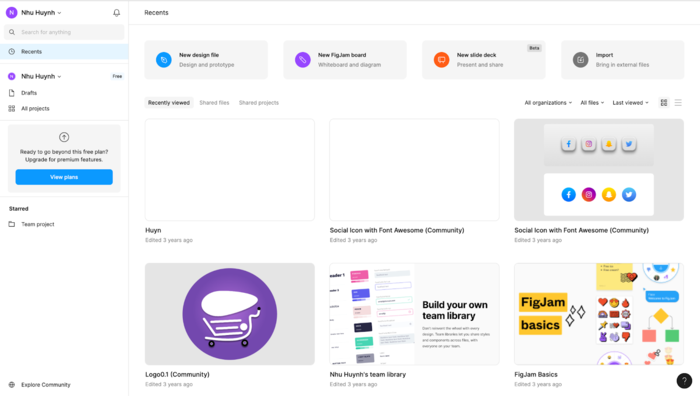Click the upgrade arrow circle icon
The image size is (700, 396).
64,137
